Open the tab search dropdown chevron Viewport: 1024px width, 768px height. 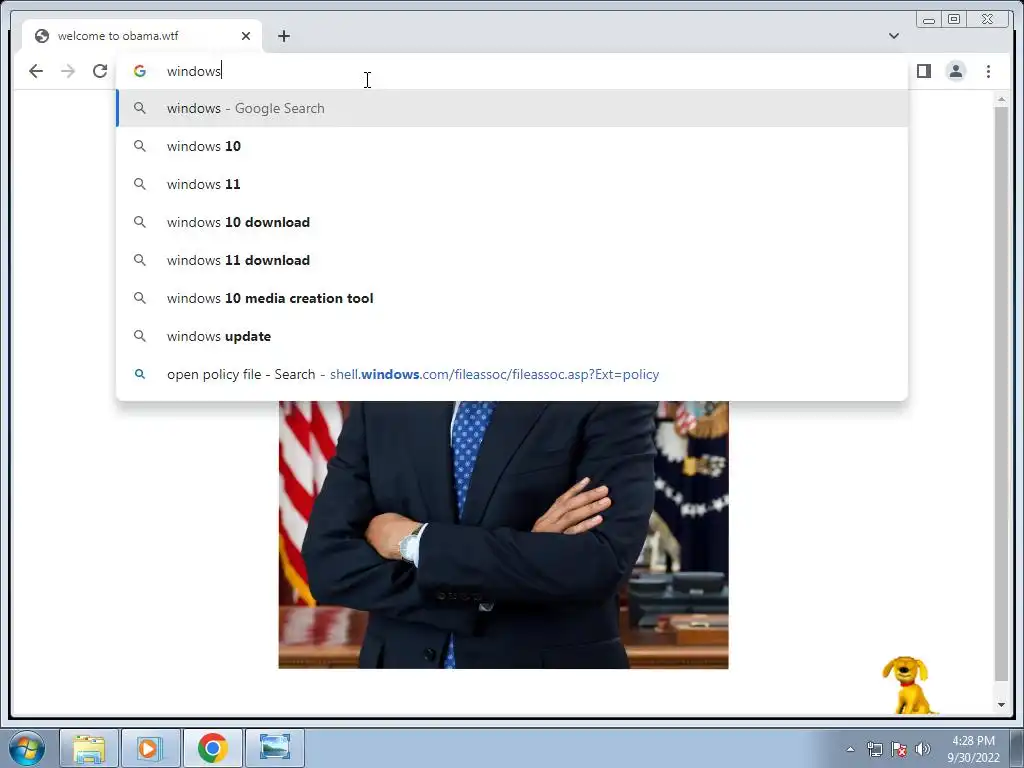coord(893,36)
